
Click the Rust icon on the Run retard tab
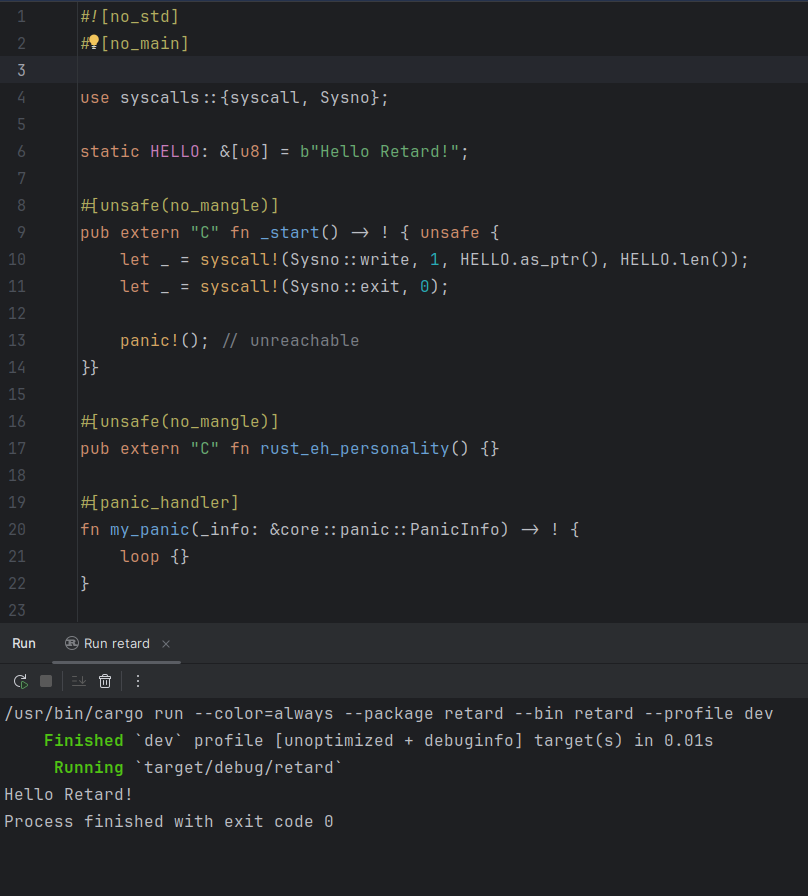tap(71, 643)
